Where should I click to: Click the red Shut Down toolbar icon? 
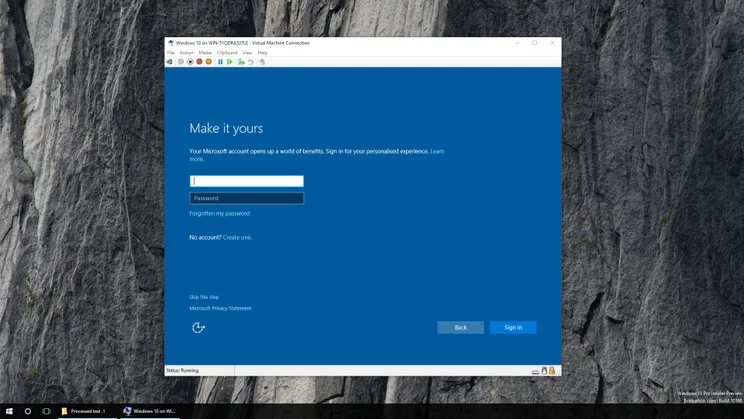pyautogui.click(x=199, y=62)
